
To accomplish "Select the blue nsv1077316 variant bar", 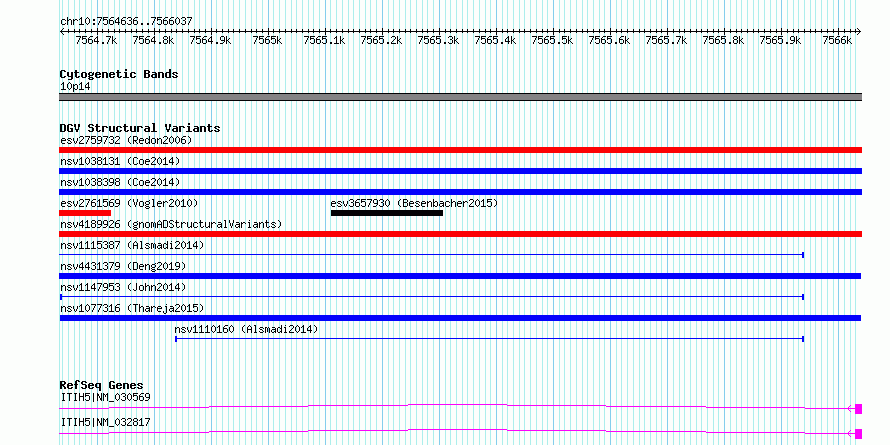I will click(x=460, y=318).
